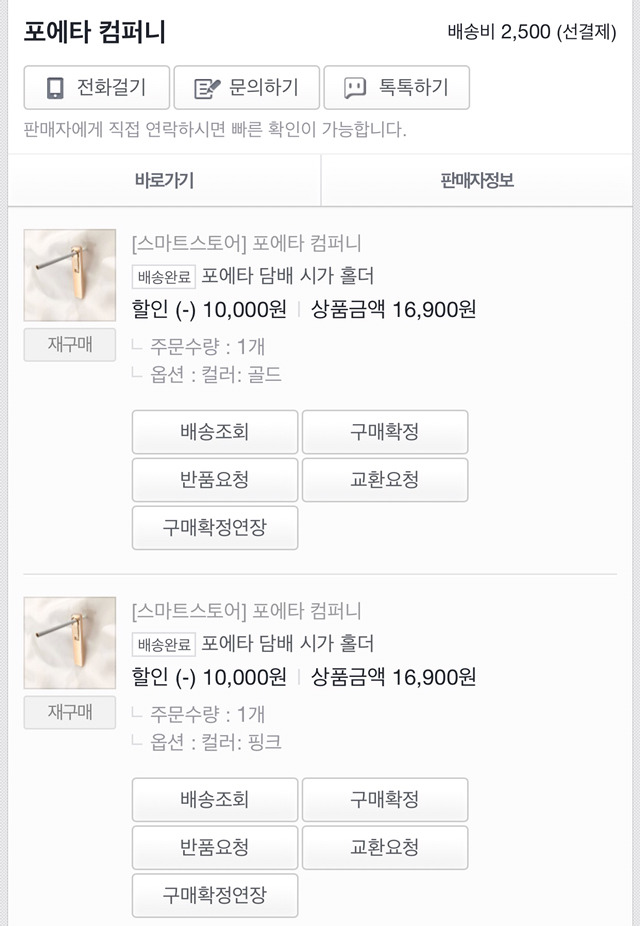This screenshot has height=926, width=640.
Task: Track delivery with 배송조회 for pink item
Action: [x=215, y=800]
